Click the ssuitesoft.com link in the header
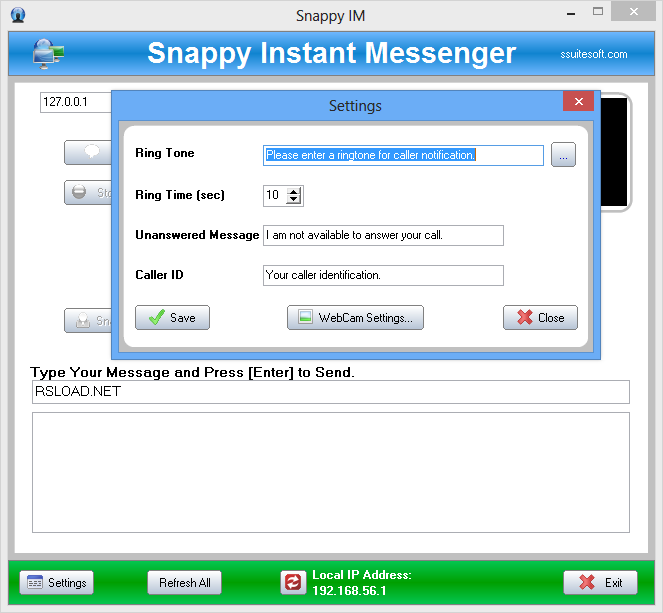The height and width of the screenshot is (613, 663). (594, 54)
